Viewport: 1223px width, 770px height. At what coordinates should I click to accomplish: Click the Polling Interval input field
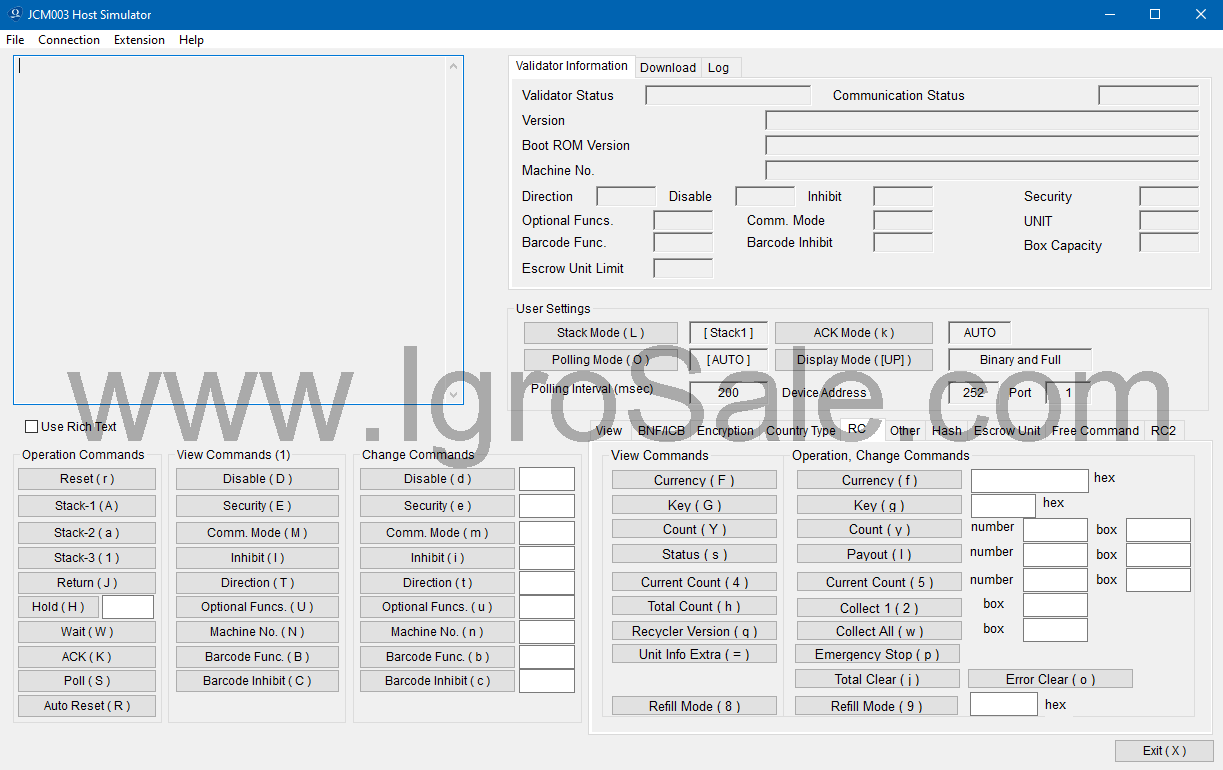point(728,393)
